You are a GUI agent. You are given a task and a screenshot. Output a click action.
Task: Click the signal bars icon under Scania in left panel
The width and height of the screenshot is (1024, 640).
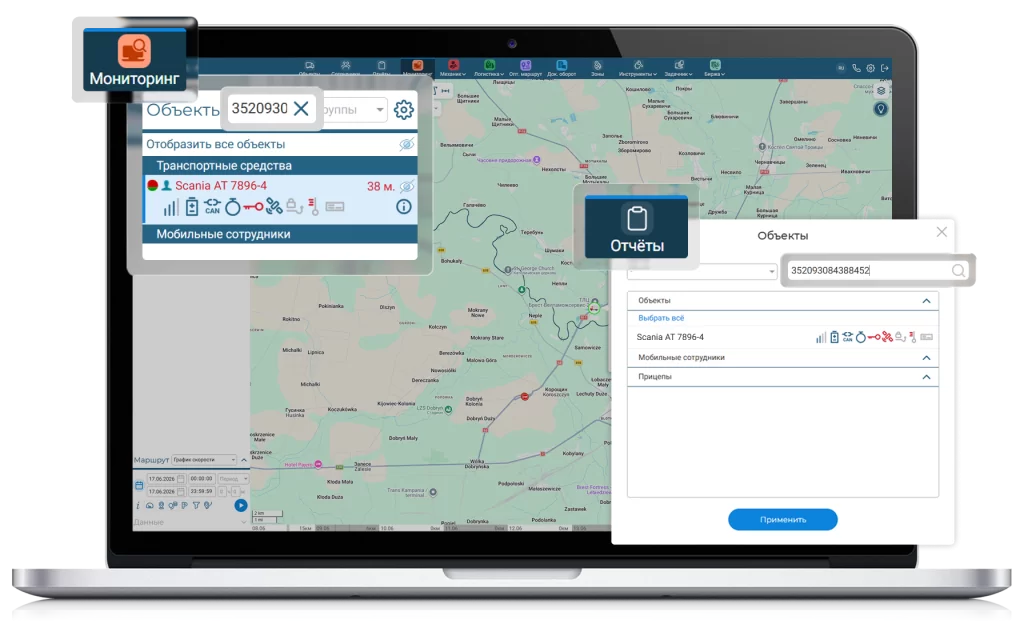coord(170,208)
